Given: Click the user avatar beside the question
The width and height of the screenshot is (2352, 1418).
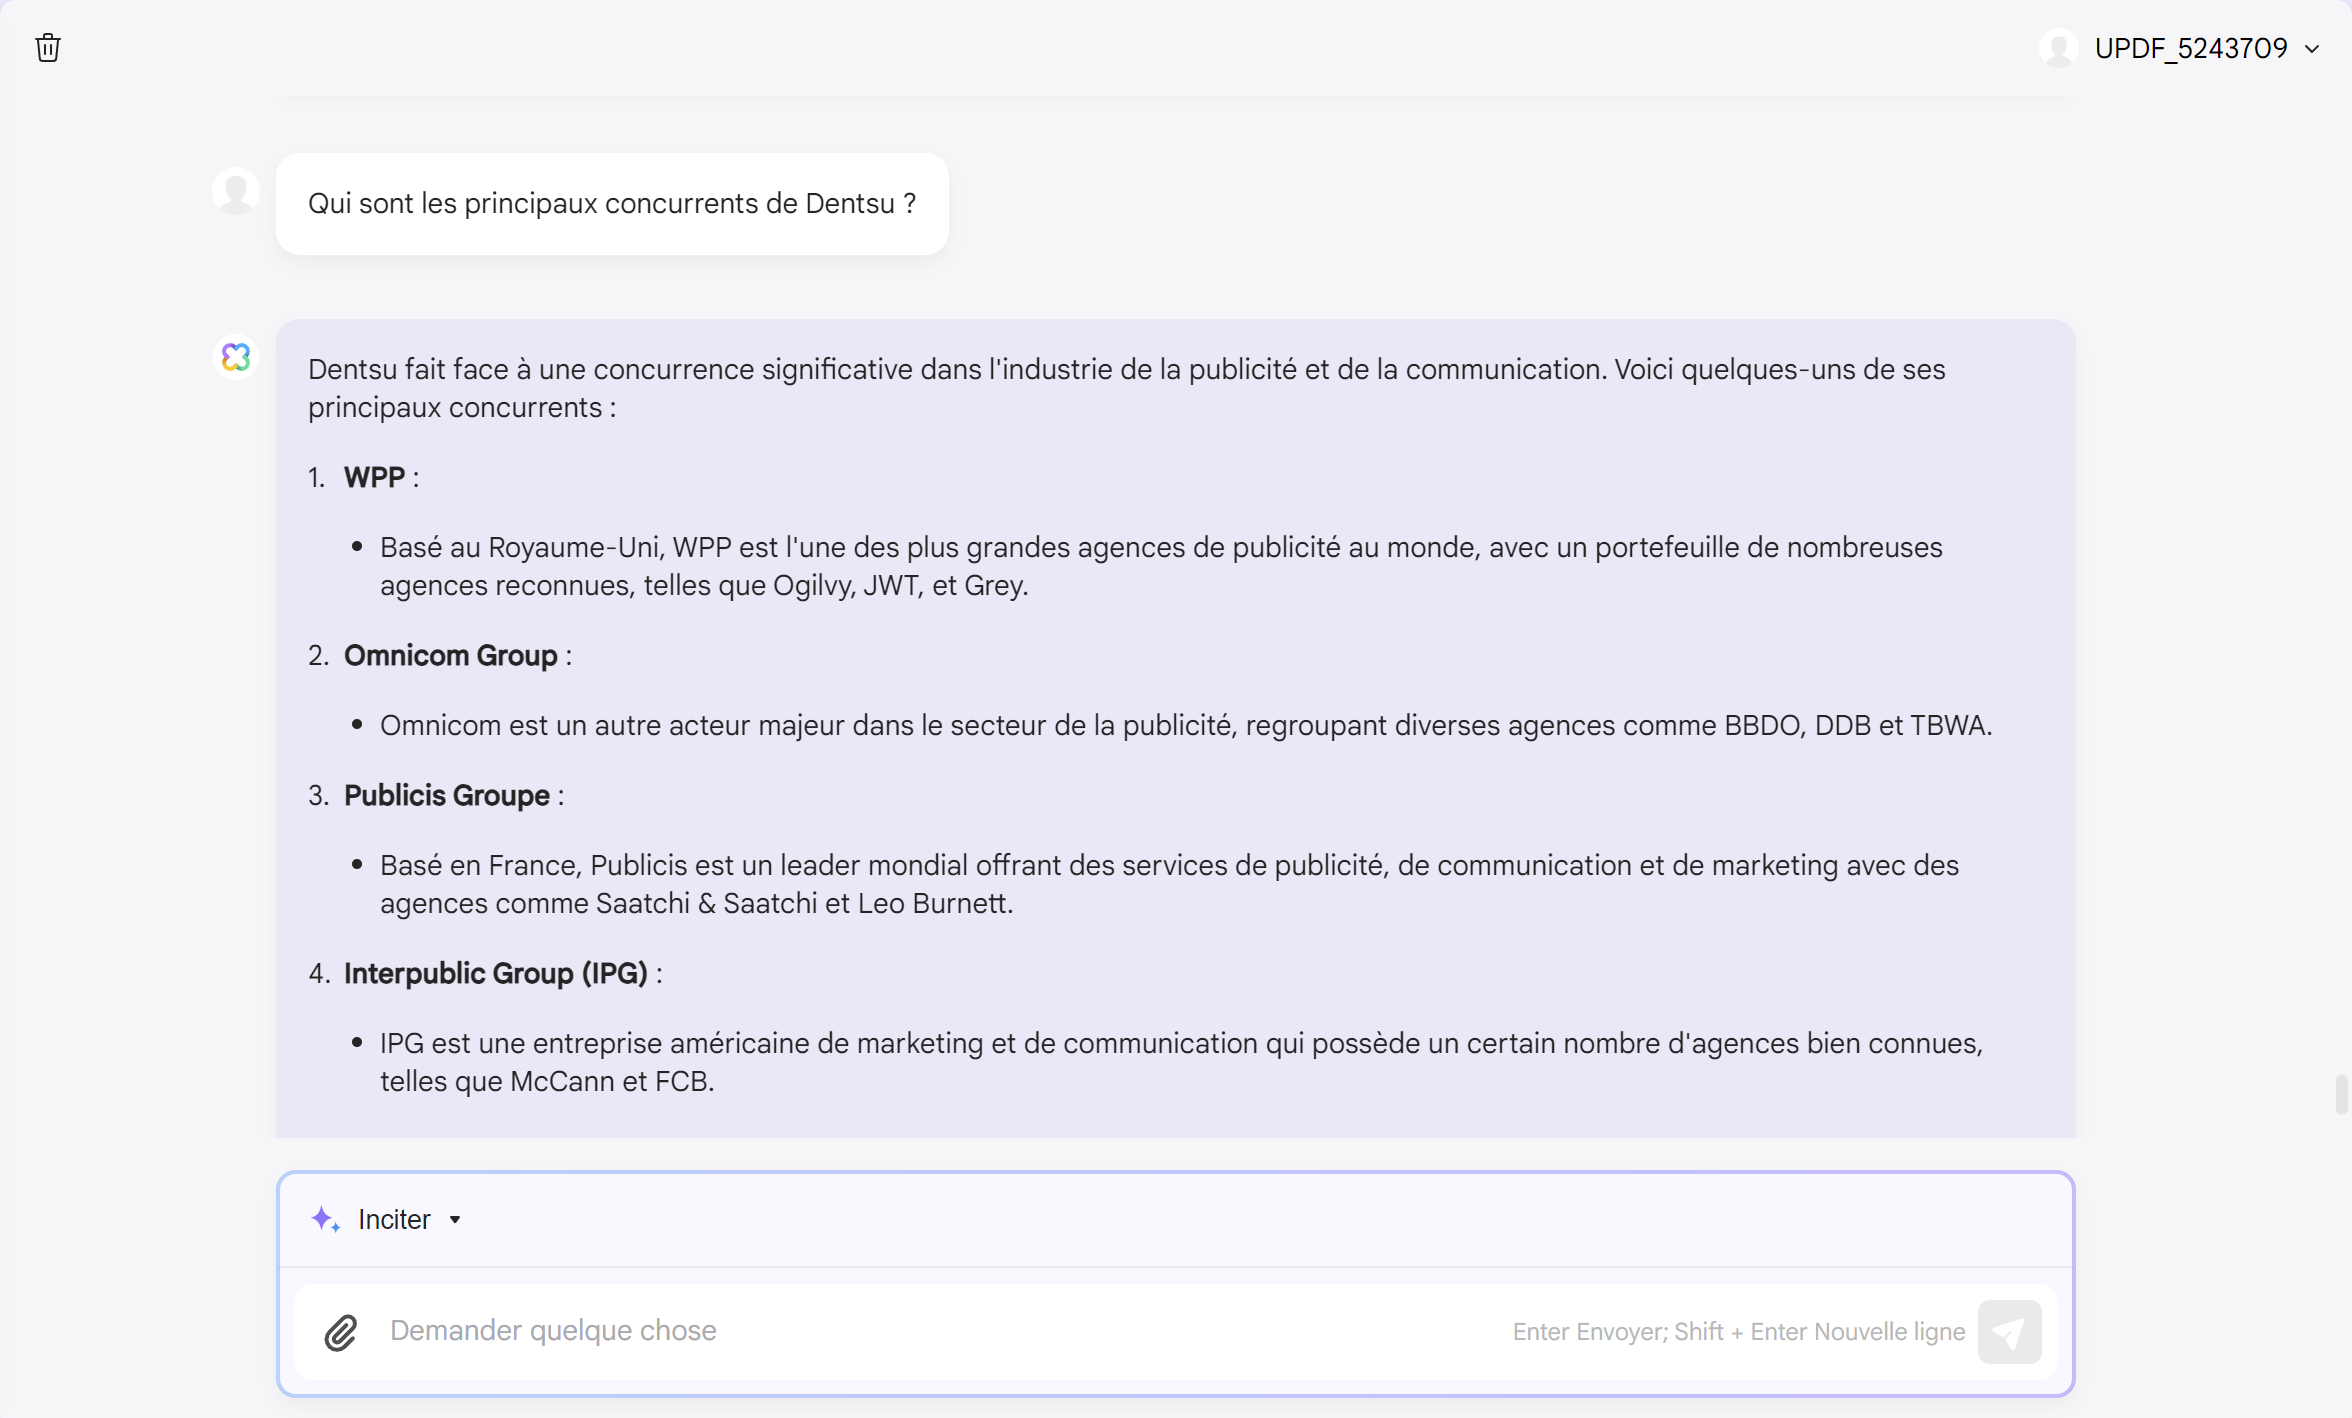Looking at the screenshot, I should click(236, 190).
